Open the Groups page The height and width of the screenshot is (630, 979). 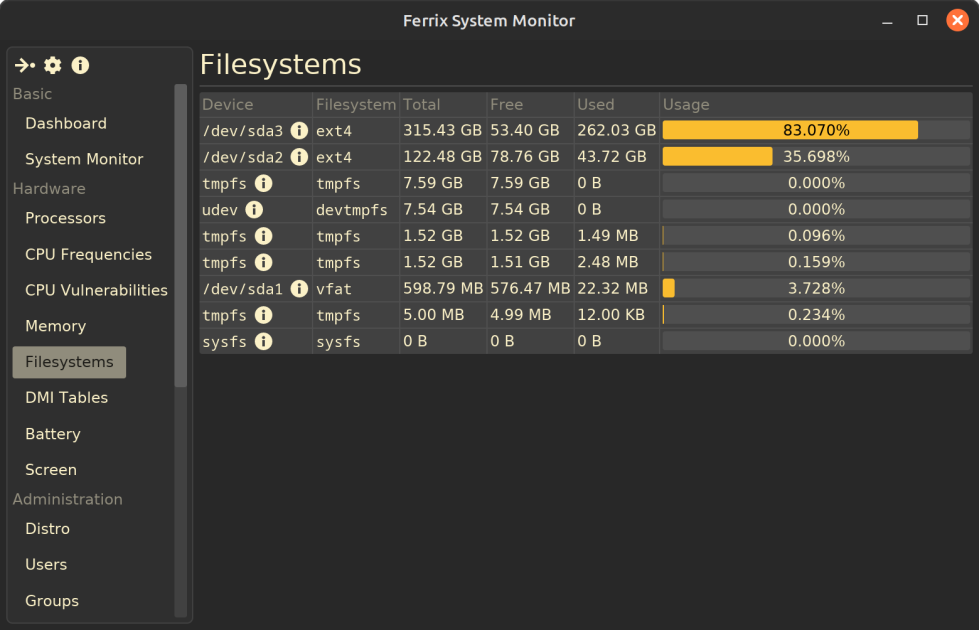pos(52,601)
